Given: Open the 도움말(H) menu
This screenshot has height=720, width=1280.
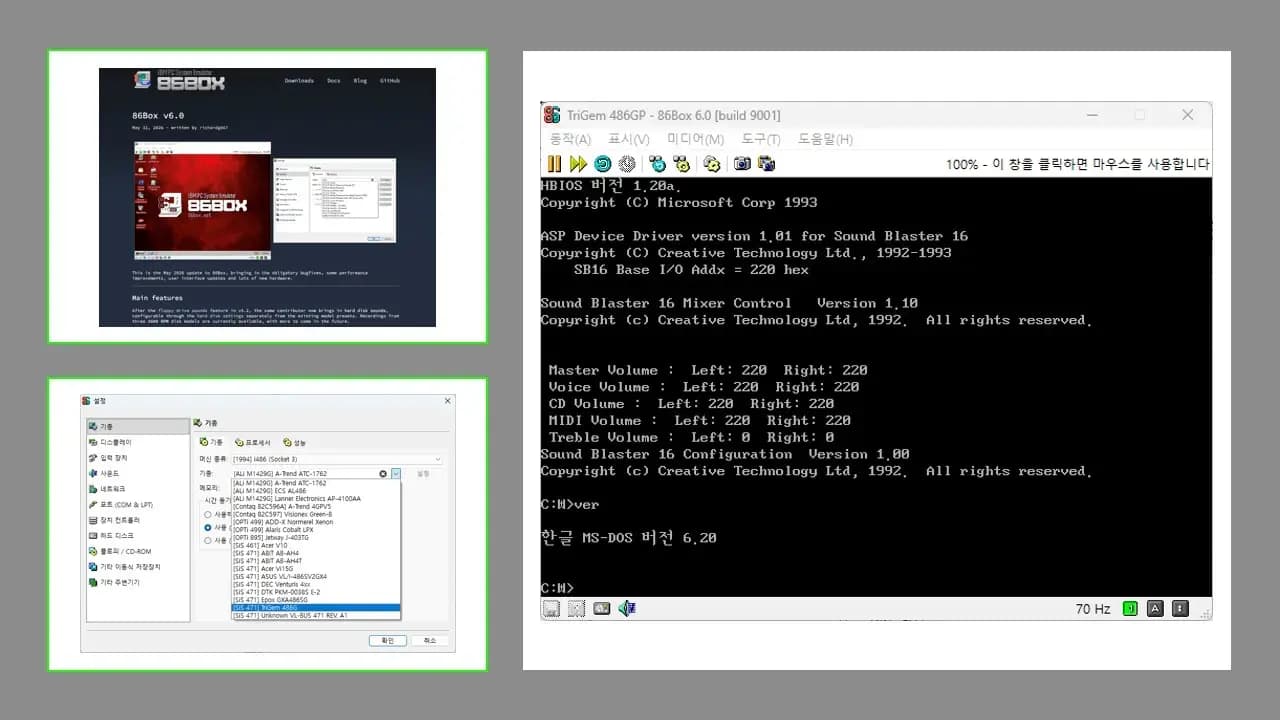Looking at the screenshot, I should pyautogui.click(x=825, y=139).
